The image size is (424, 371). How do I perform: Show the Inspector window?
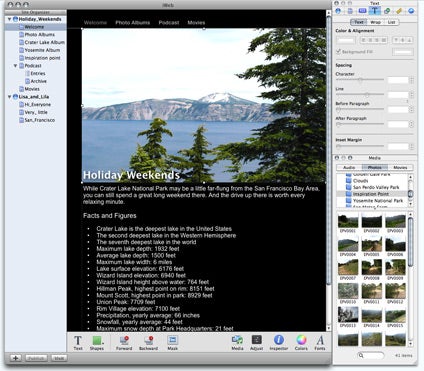tap(279, 343)
